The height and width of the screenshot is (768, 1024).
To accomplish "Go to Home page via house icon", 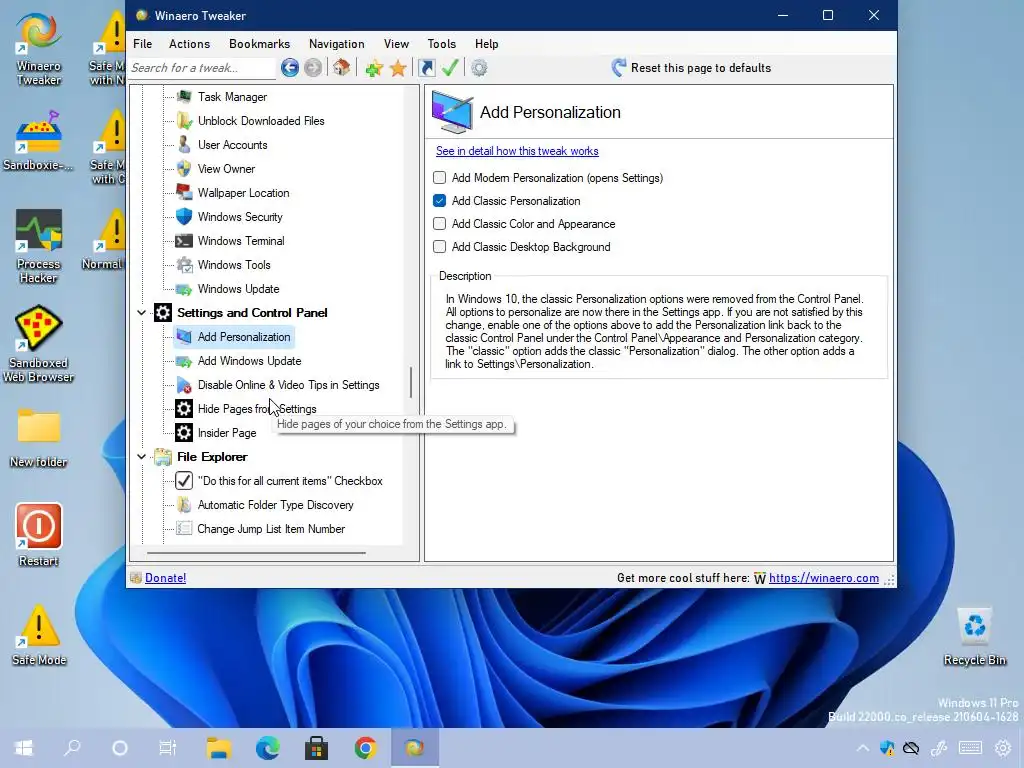I will pyautogui.click(x=342, y=67).
